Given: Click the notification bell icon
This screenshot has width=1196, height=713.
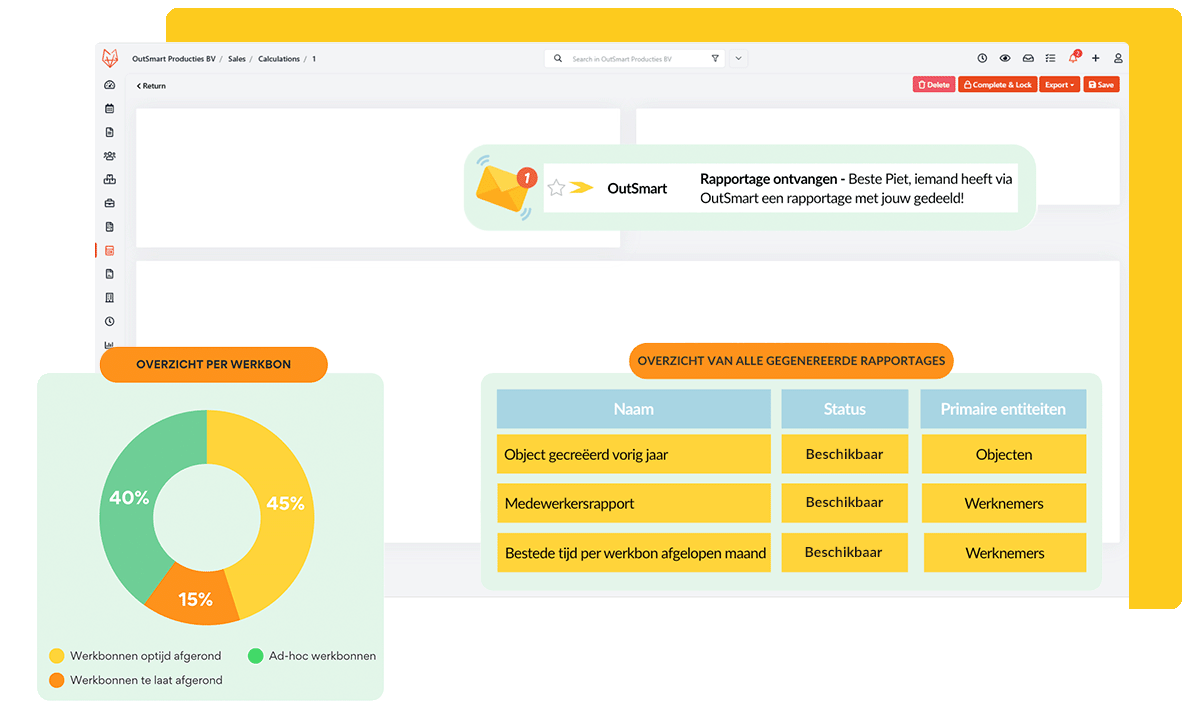Looking at the screenshot, I should pyautogui.click(x=1073, y=59).
